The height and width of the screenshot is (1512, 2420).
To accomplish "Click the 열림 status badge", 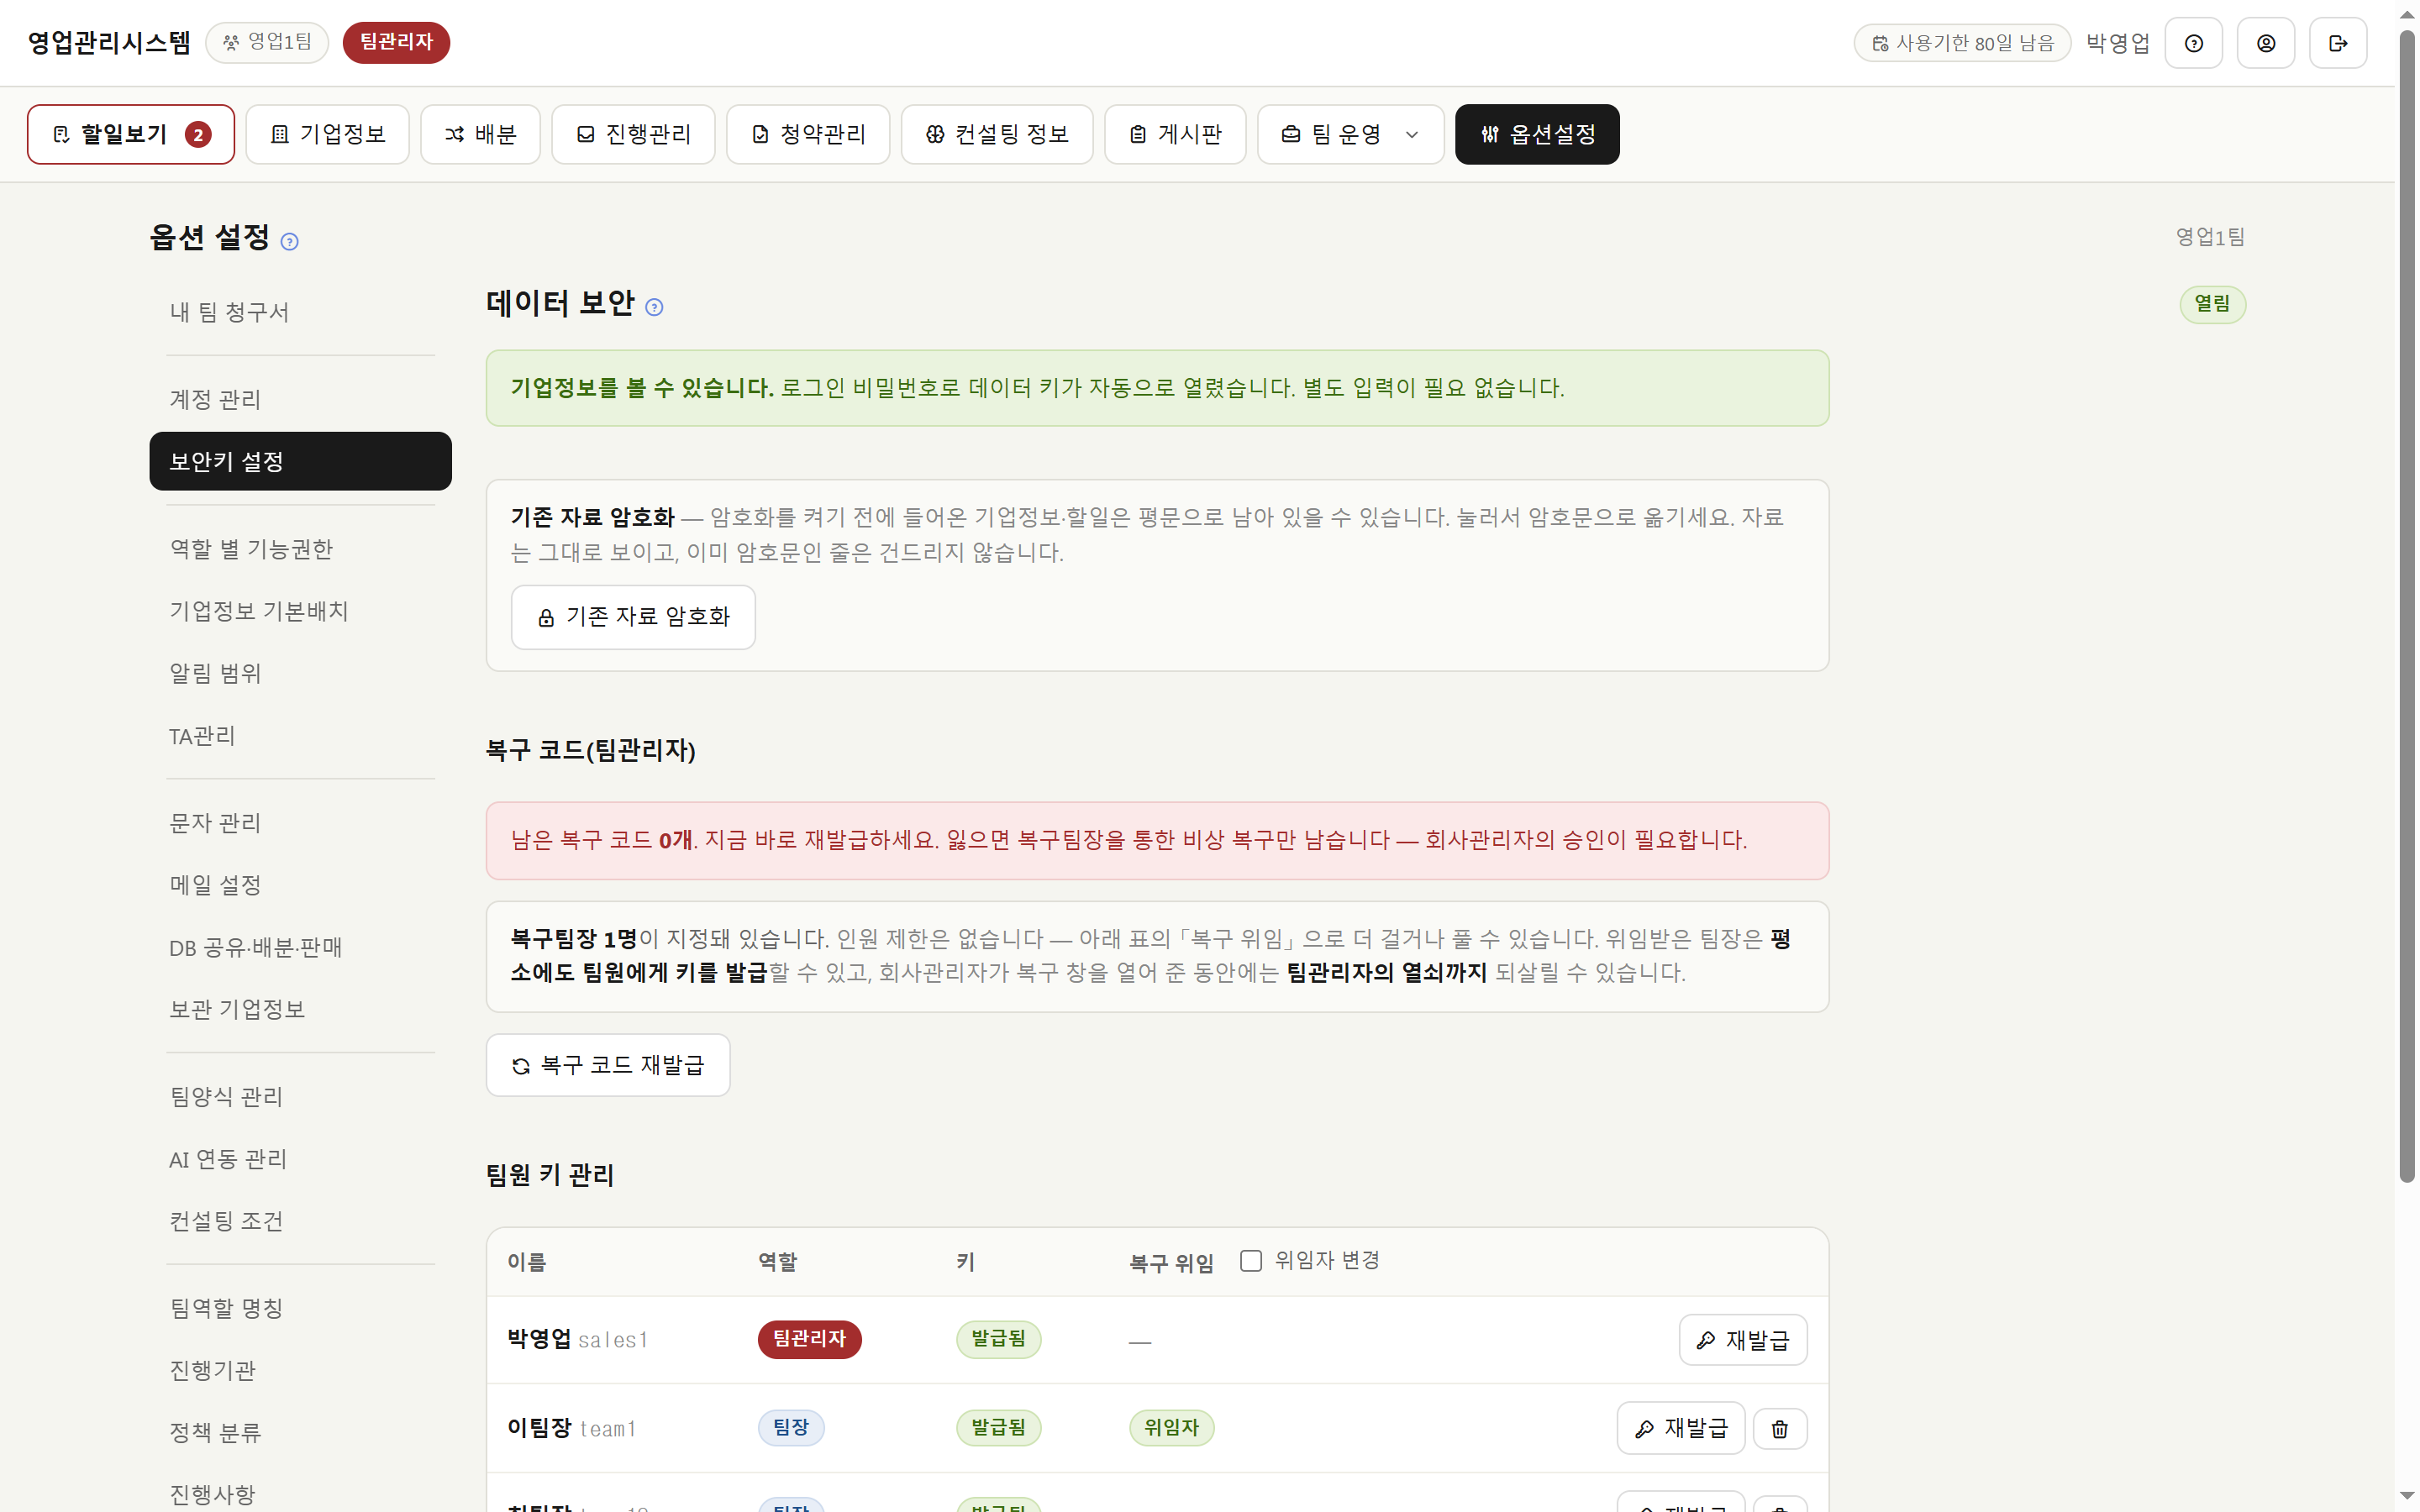I will (2212, 304).
